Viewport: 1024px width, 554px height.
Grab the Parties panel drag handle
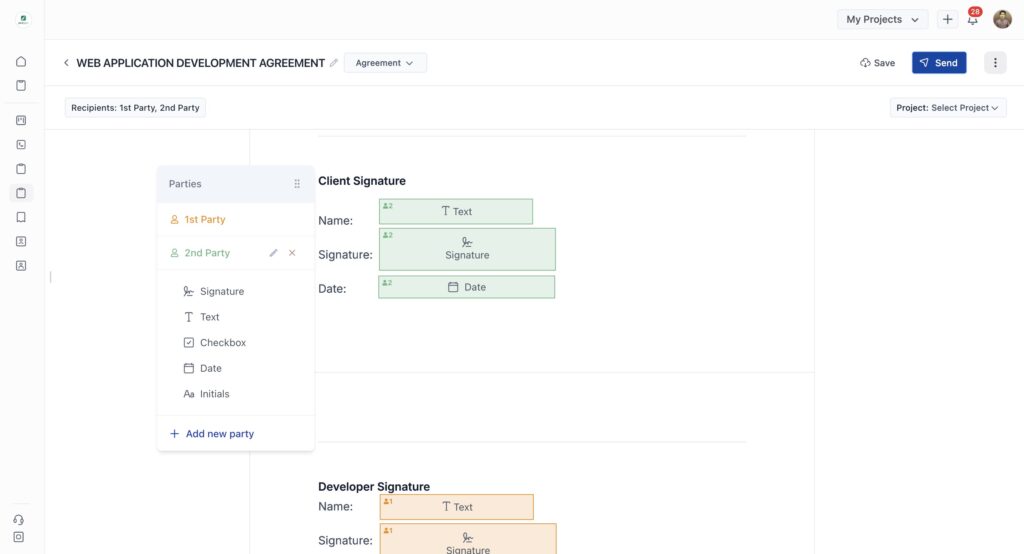[x=297, y=184]
